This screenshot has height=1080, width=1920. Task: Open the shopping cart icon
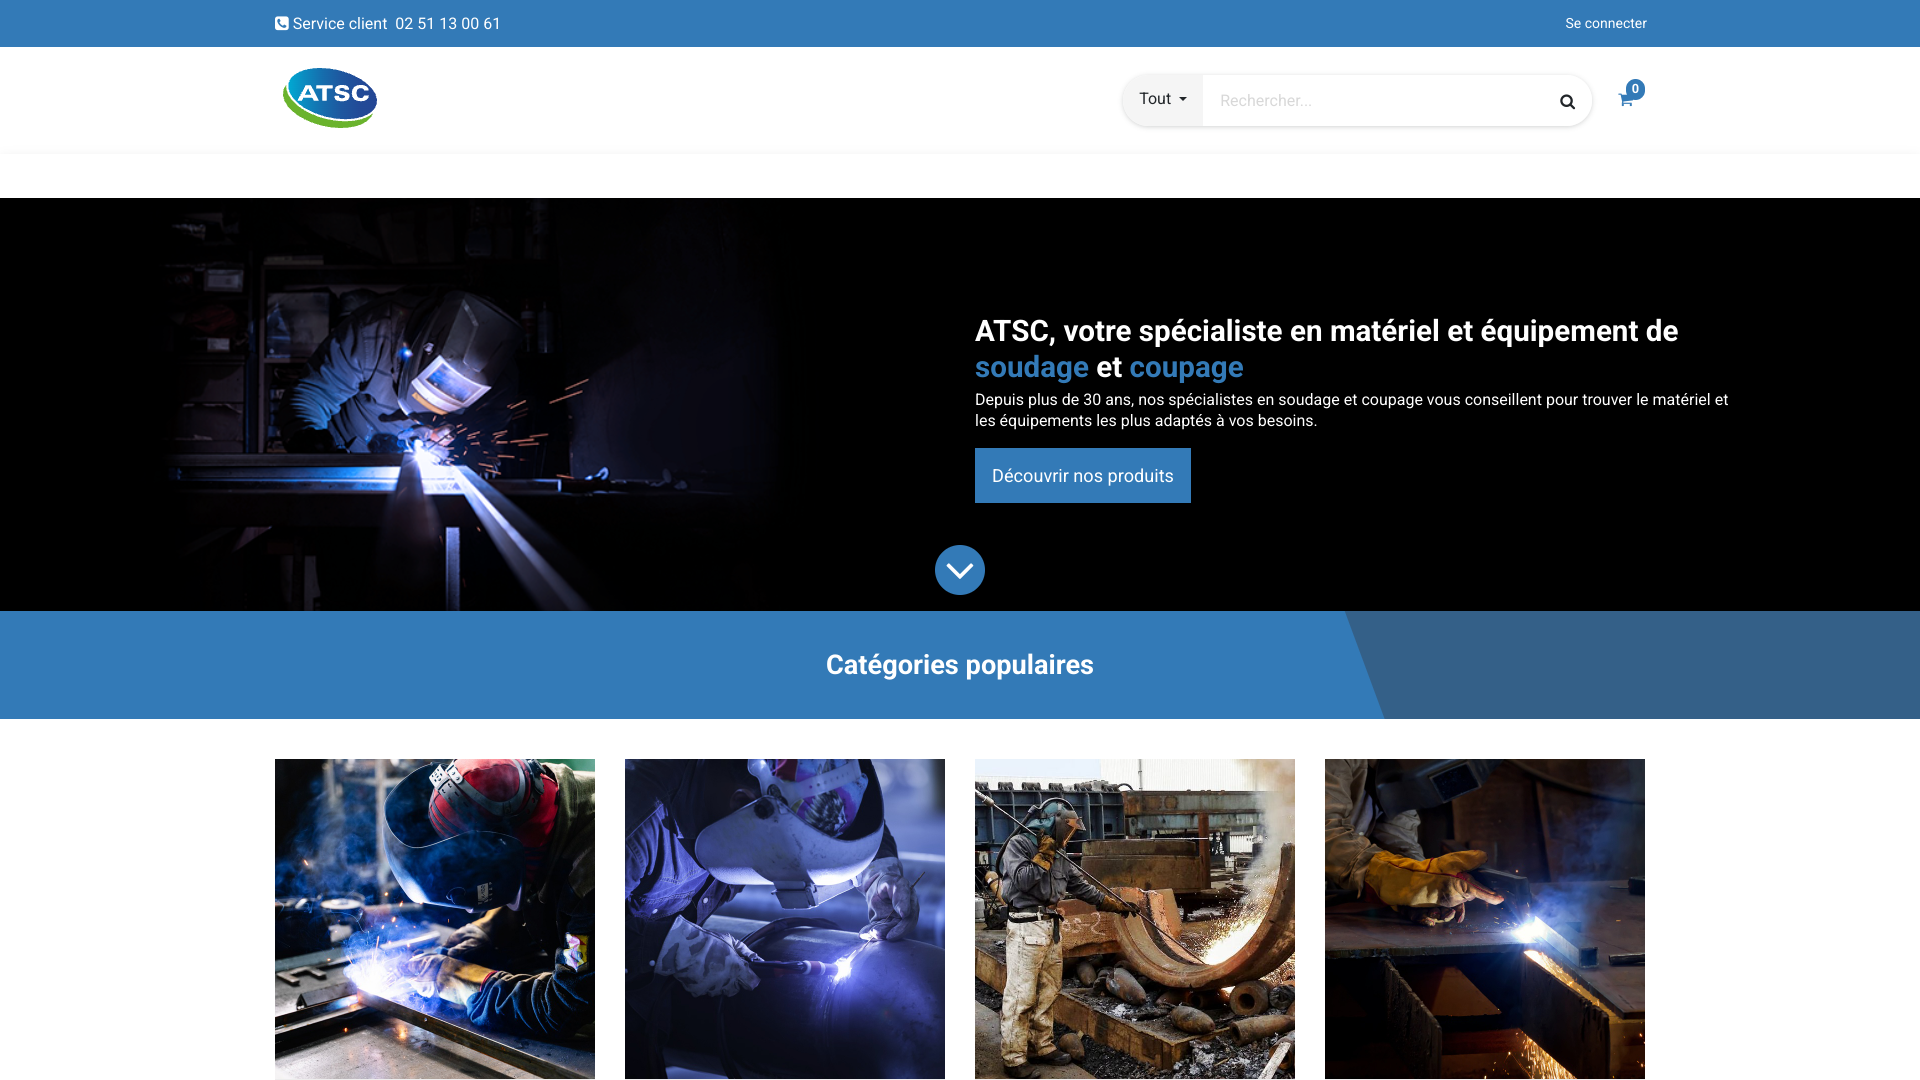[1625, 100]
